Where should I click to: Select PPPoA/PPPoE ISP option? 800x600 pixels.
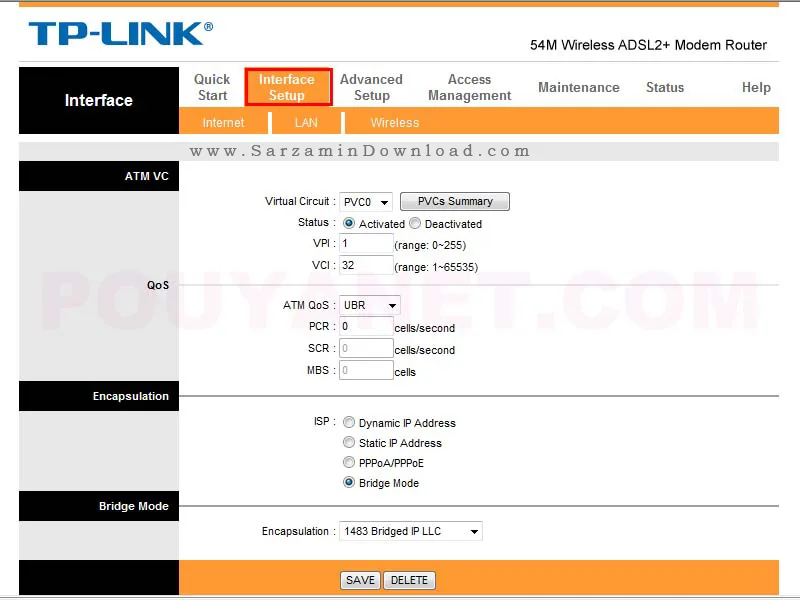(x=349, y=463)
